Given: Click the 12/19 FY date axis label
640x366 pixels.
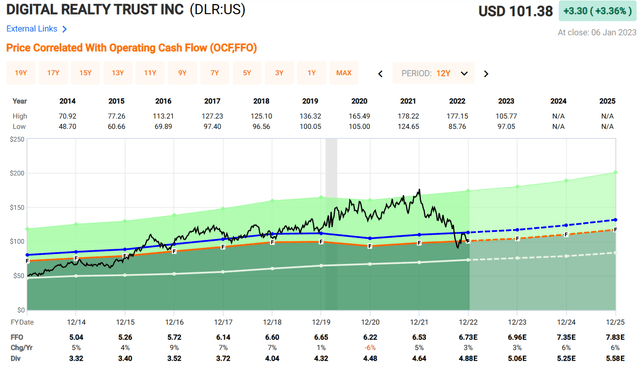Looking at the screenshot, I should coord(321,322).
